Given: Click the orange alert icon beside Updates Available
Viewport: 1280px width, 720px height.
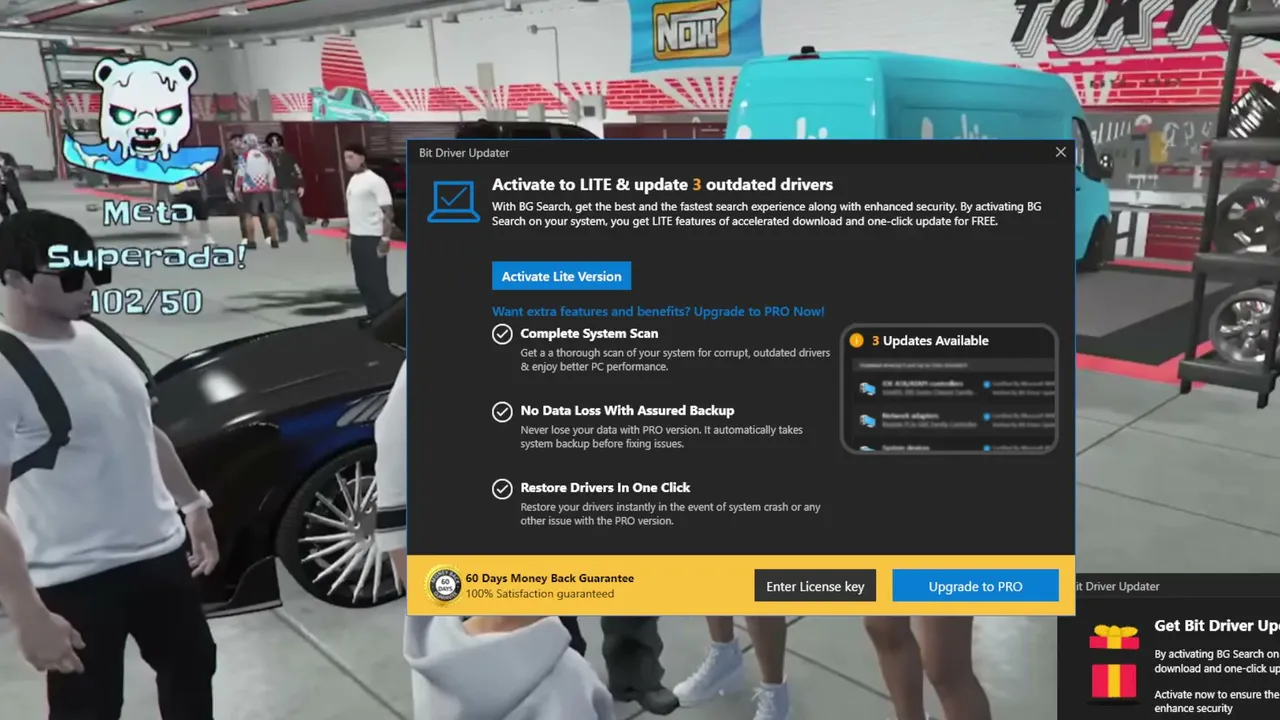Looking at the screenshot, I should point(856,340).
